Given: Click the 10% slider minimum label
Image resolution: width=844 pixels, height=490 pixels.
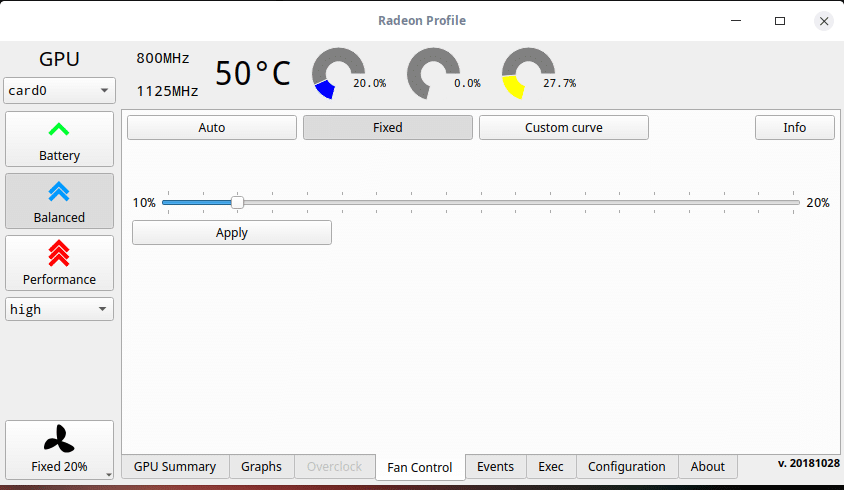Looking at the screenshot, I should pos(144,203).
